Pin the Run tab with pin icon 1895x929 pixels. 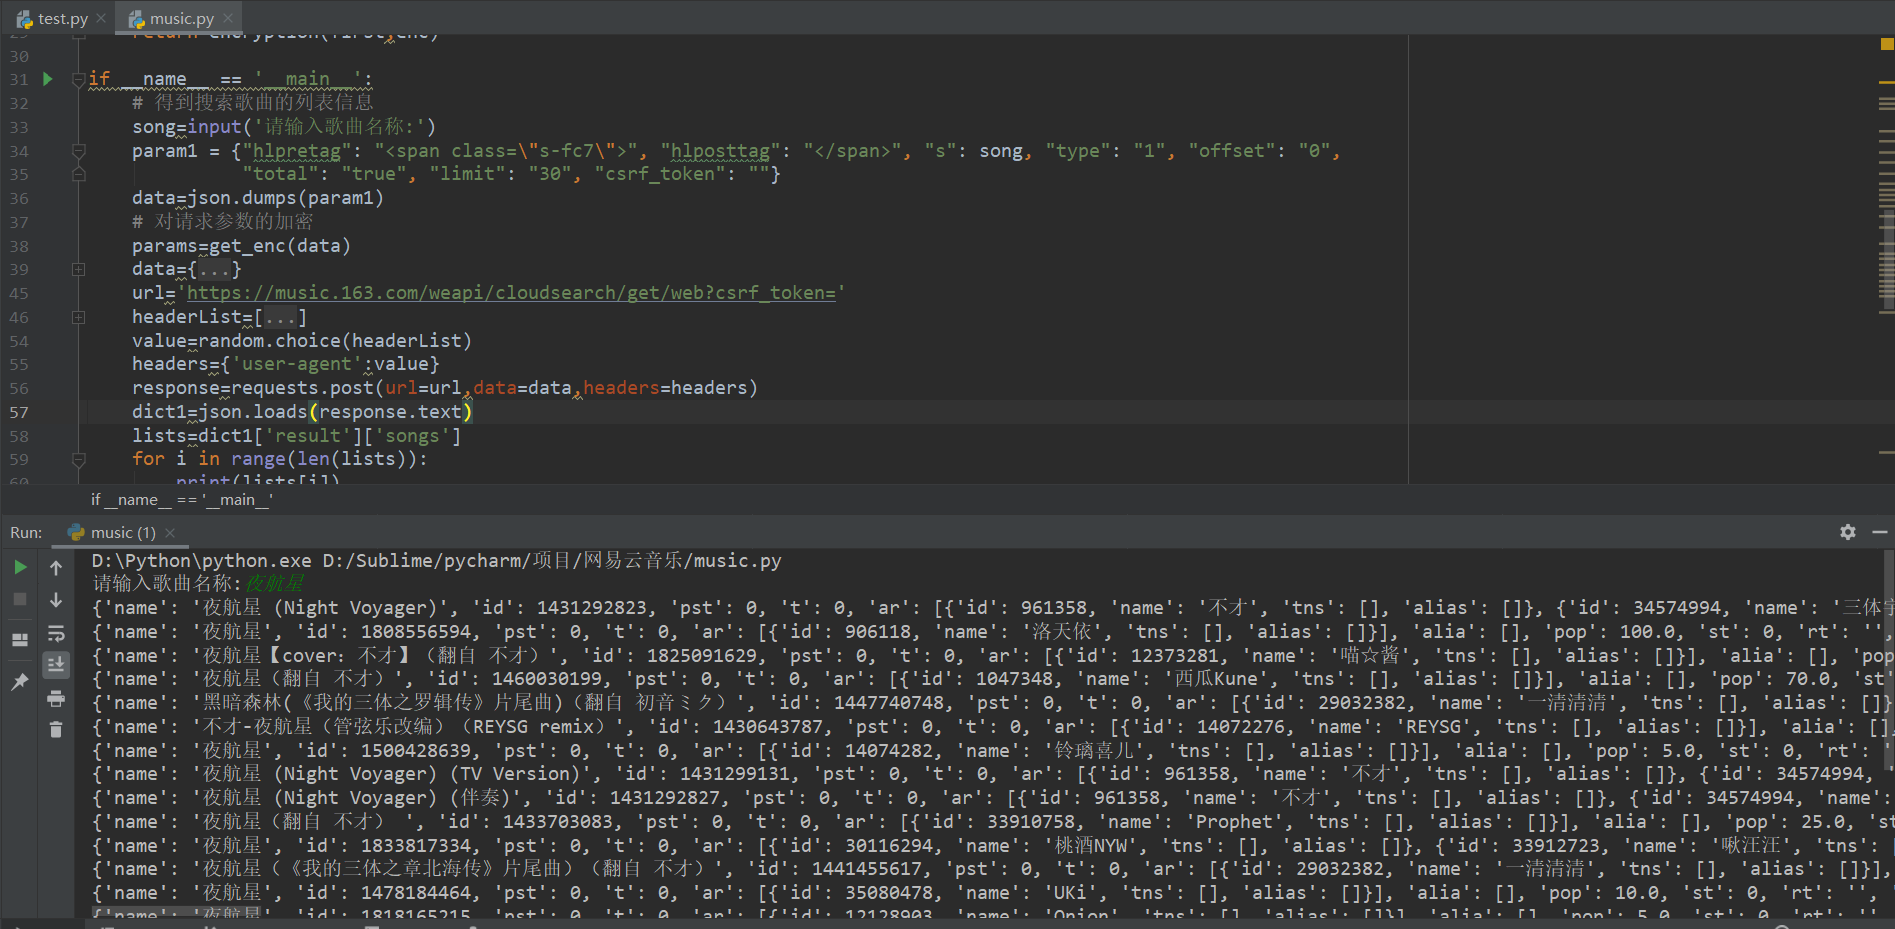pyautogui.click(x=20, y=681)
